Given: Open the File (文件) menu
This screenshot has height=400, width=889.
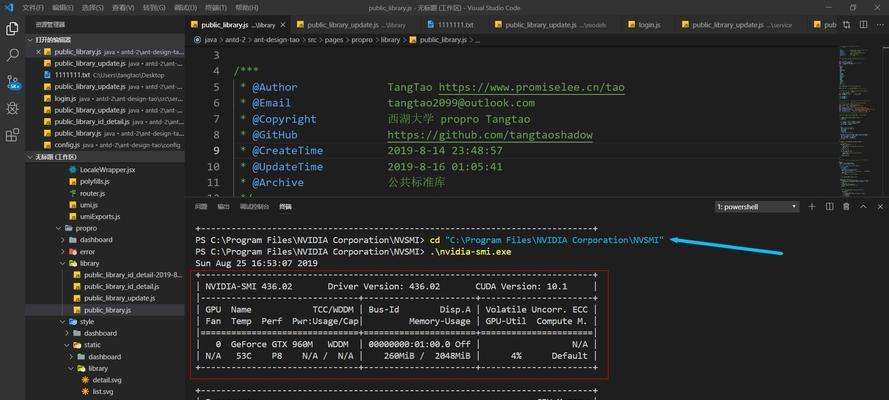Looking at the screenshot, I should click(x=33, y=8).
